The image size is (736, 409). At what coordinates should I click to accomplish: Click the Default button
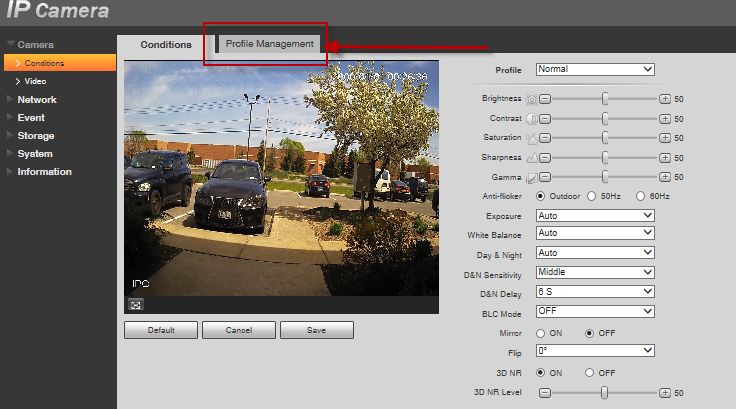click(x=160, y=330)
